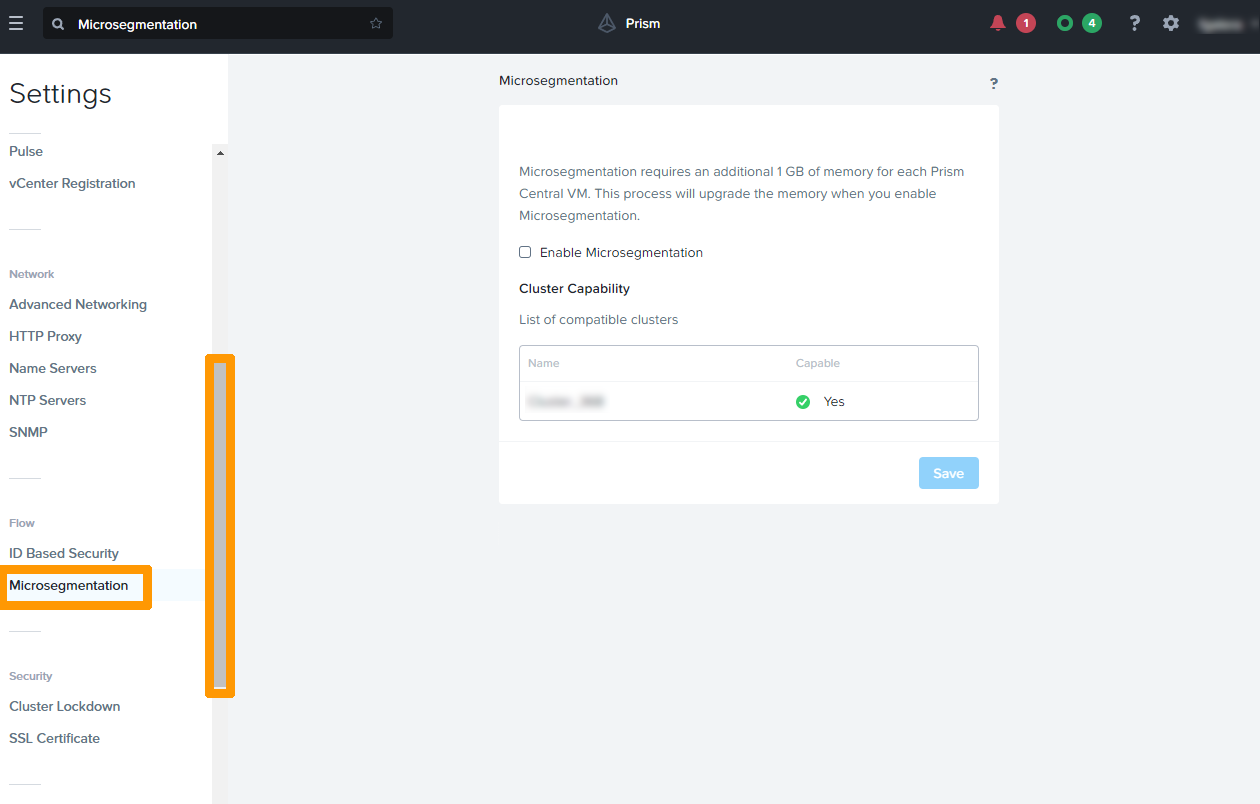
Task: Open alerts via red bell icon
Action: coord(997,23)
